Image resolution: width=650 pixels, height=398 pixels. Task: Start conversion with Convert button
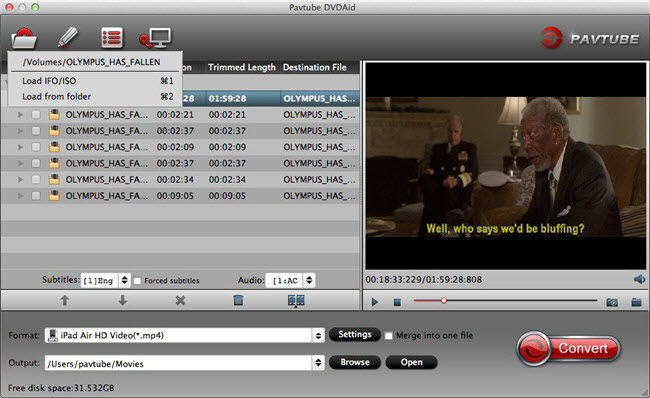click(x=569, y=348)
